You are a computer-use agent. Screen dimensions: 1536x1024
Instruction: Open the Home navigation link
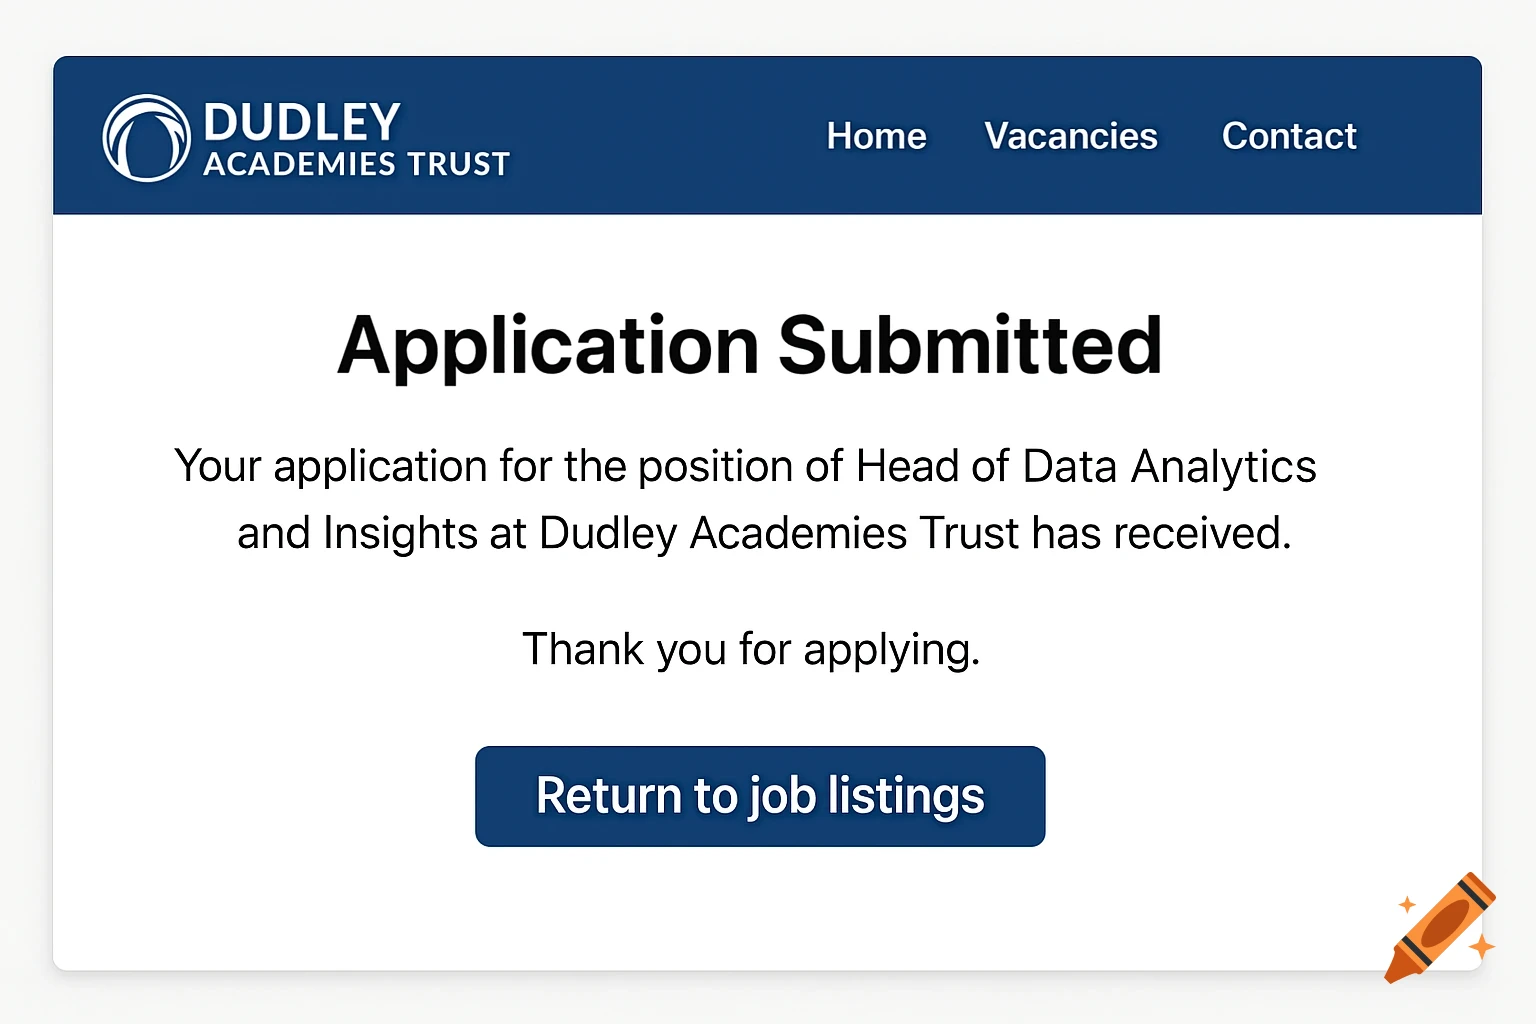[x=875, y=137]
